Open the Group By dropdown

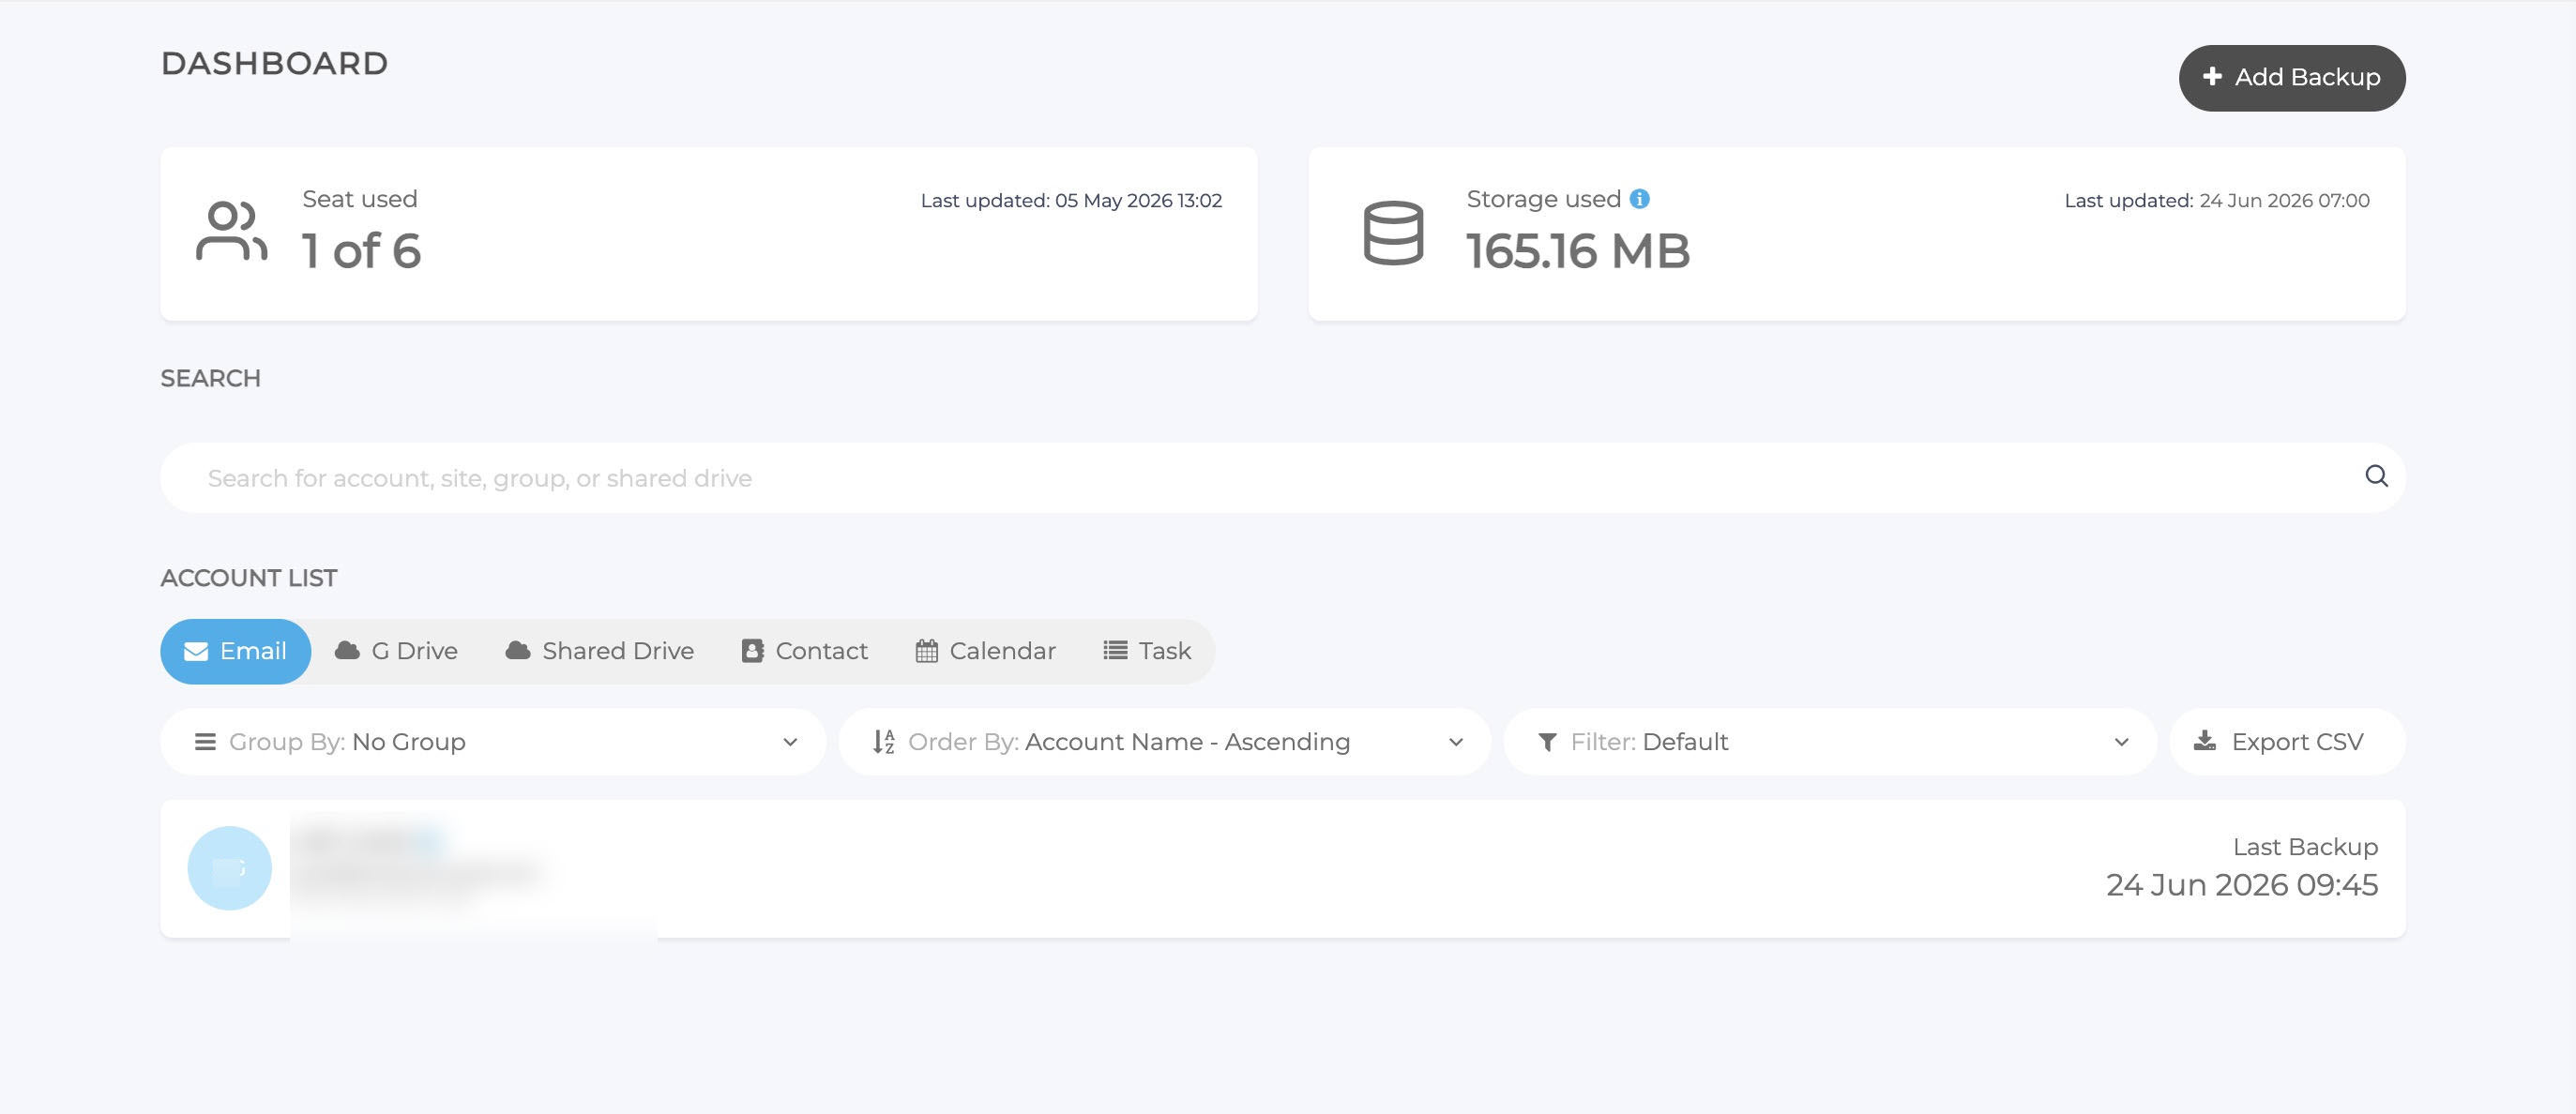pyautogui.click(x=493, y=742)
